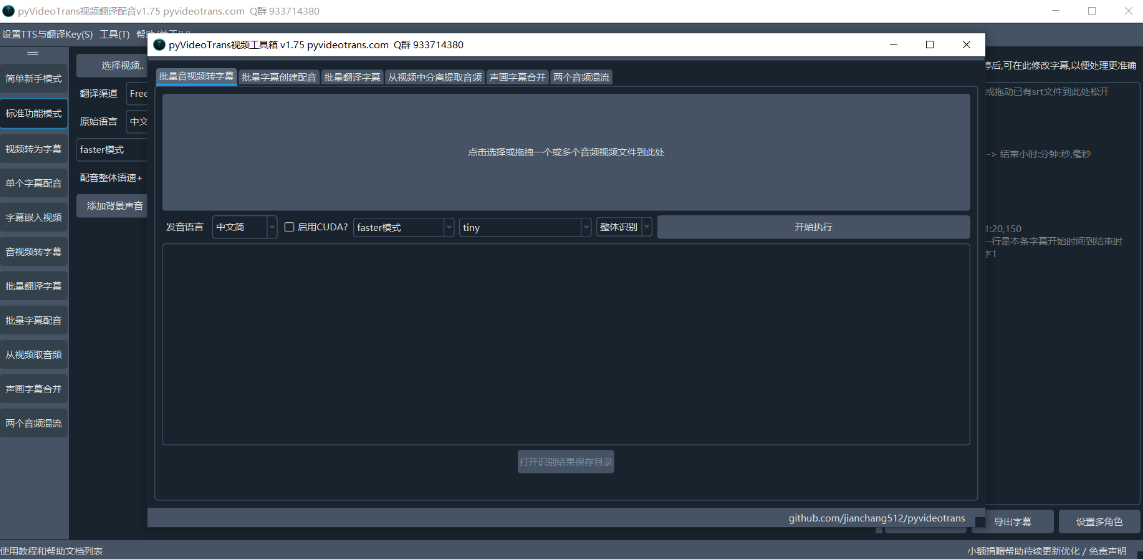The height and width of the screenshot is (559, 1143).
Task: Select the 批量翻译字幕 tab
Action: 352,77
